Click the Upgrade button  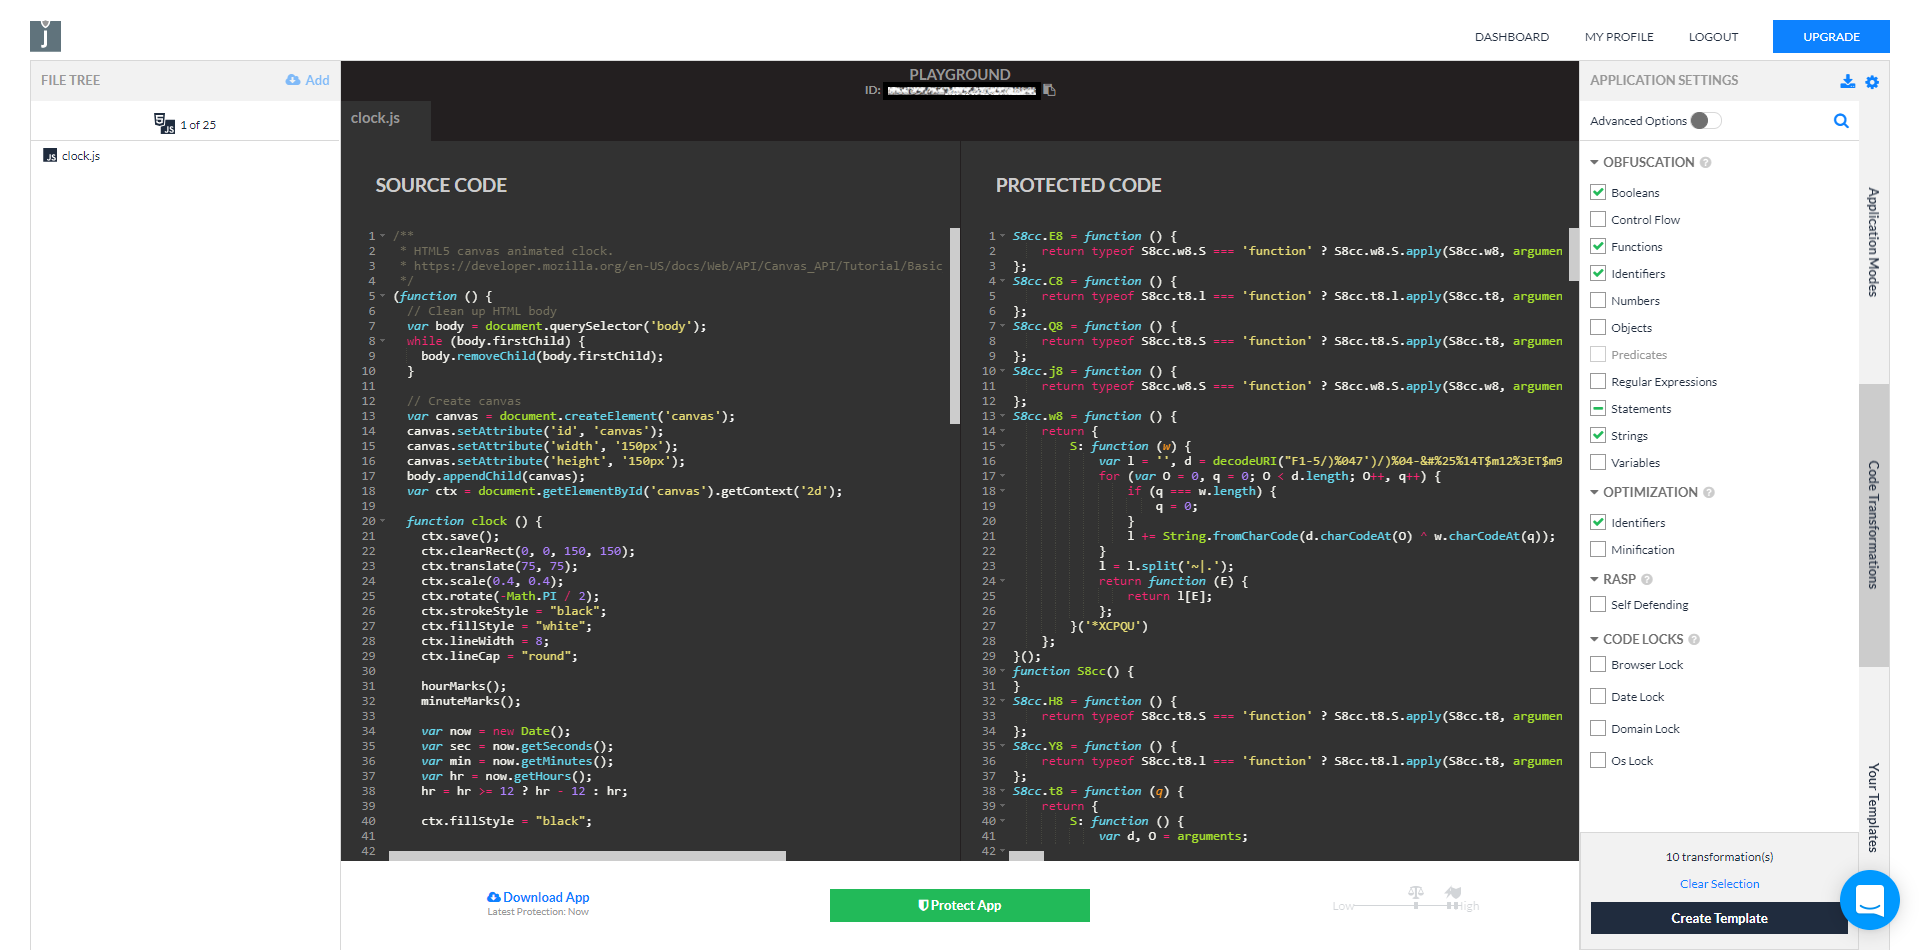click(1831, 37)
